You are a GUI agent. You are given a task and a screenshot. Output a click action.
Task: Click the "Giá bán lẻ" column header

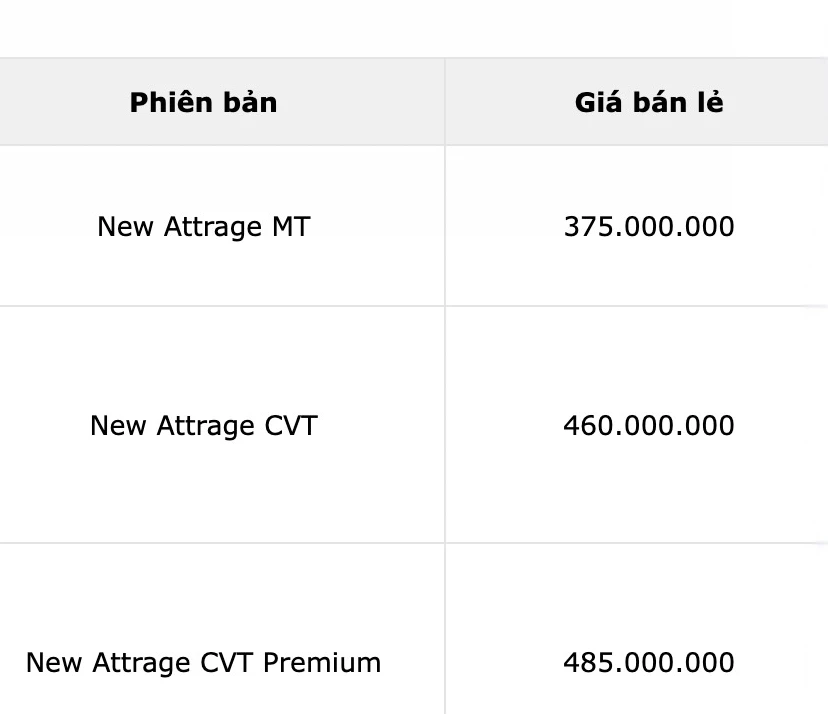[648, 102]
